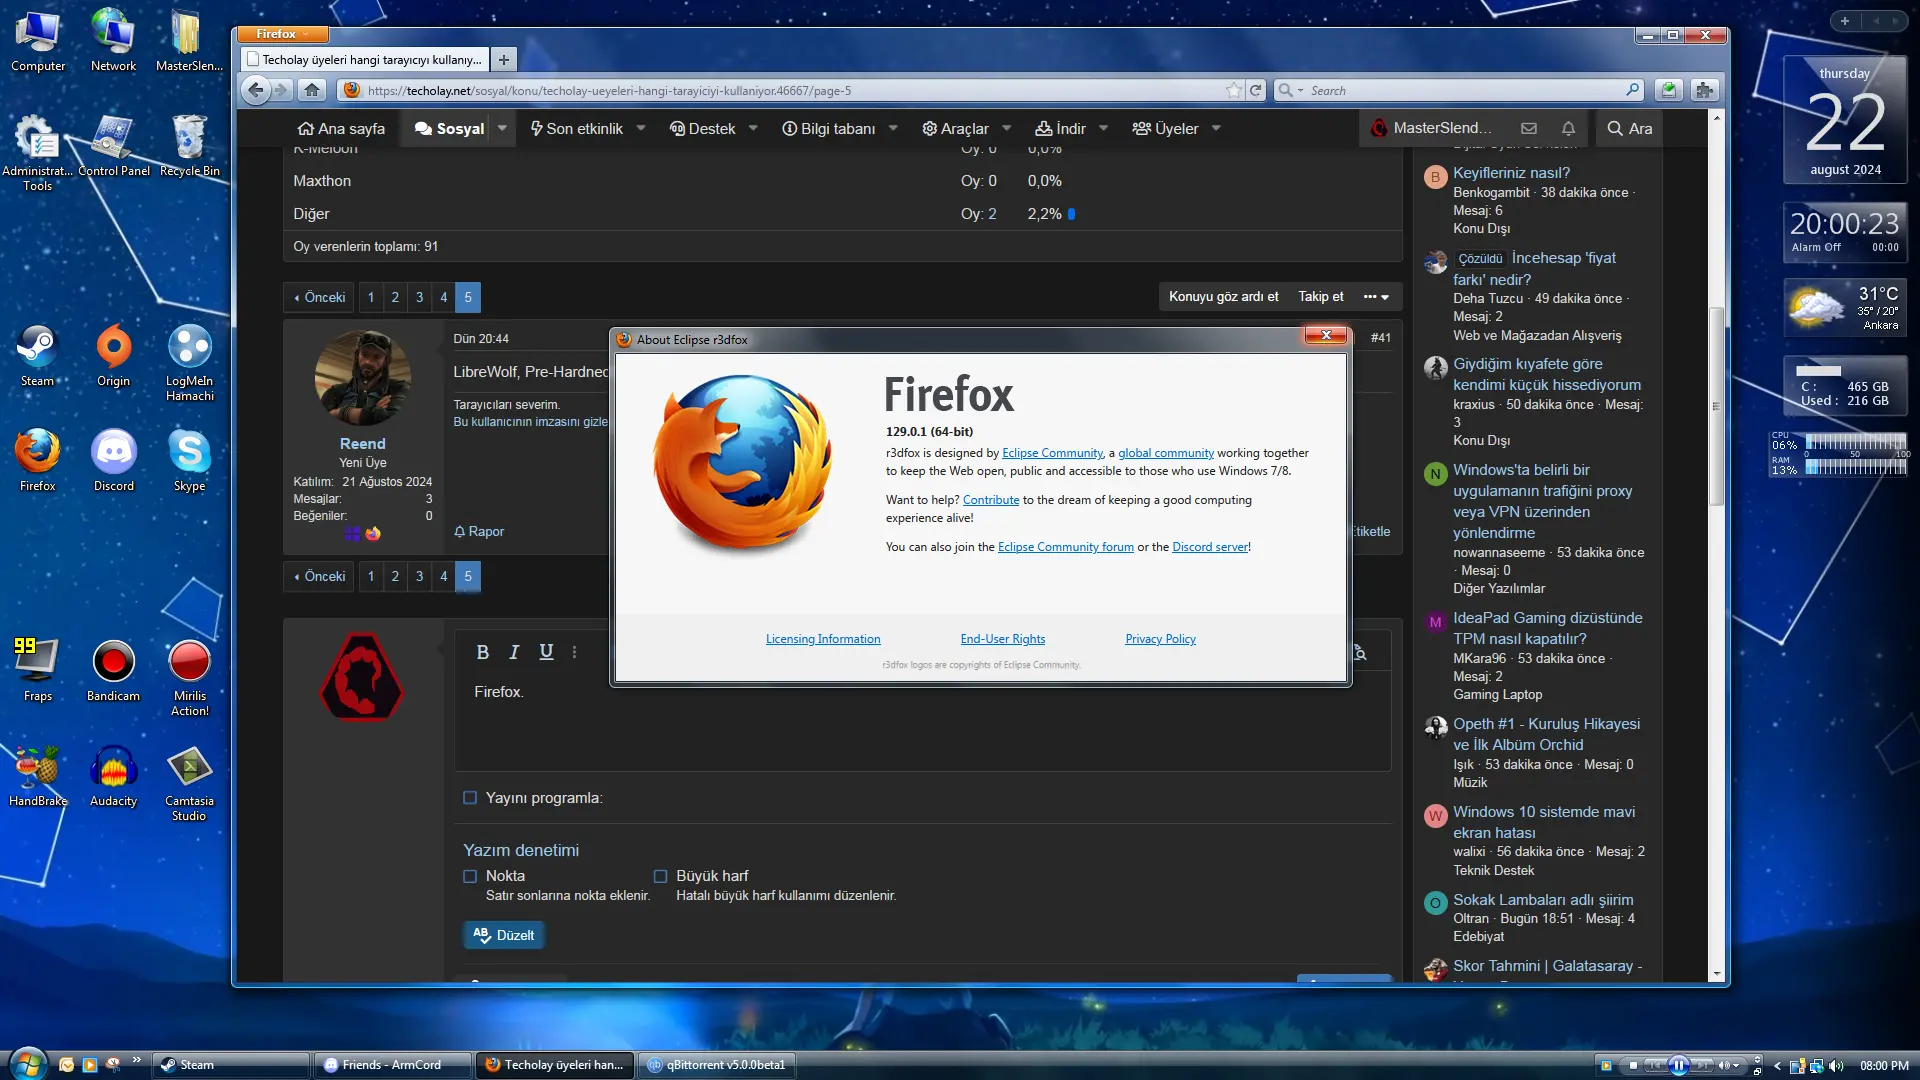Screen dimensions: 1920x1080
Task: Open the Skype desktop icon
Action: [189, 460]
